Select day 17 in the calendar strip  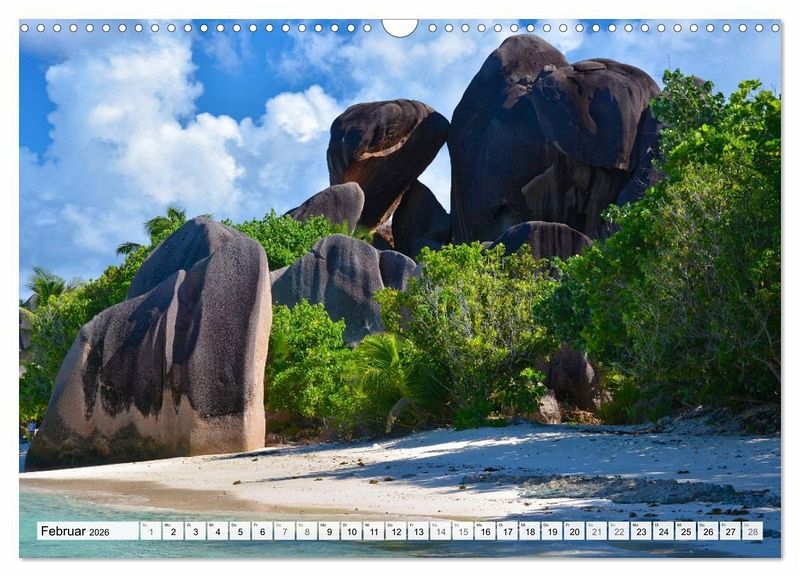pos(507,531)
